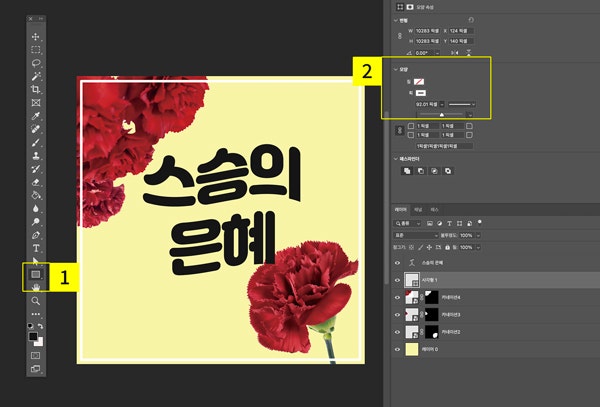
Task: Select the Crop tool
Action: point(36,89)
